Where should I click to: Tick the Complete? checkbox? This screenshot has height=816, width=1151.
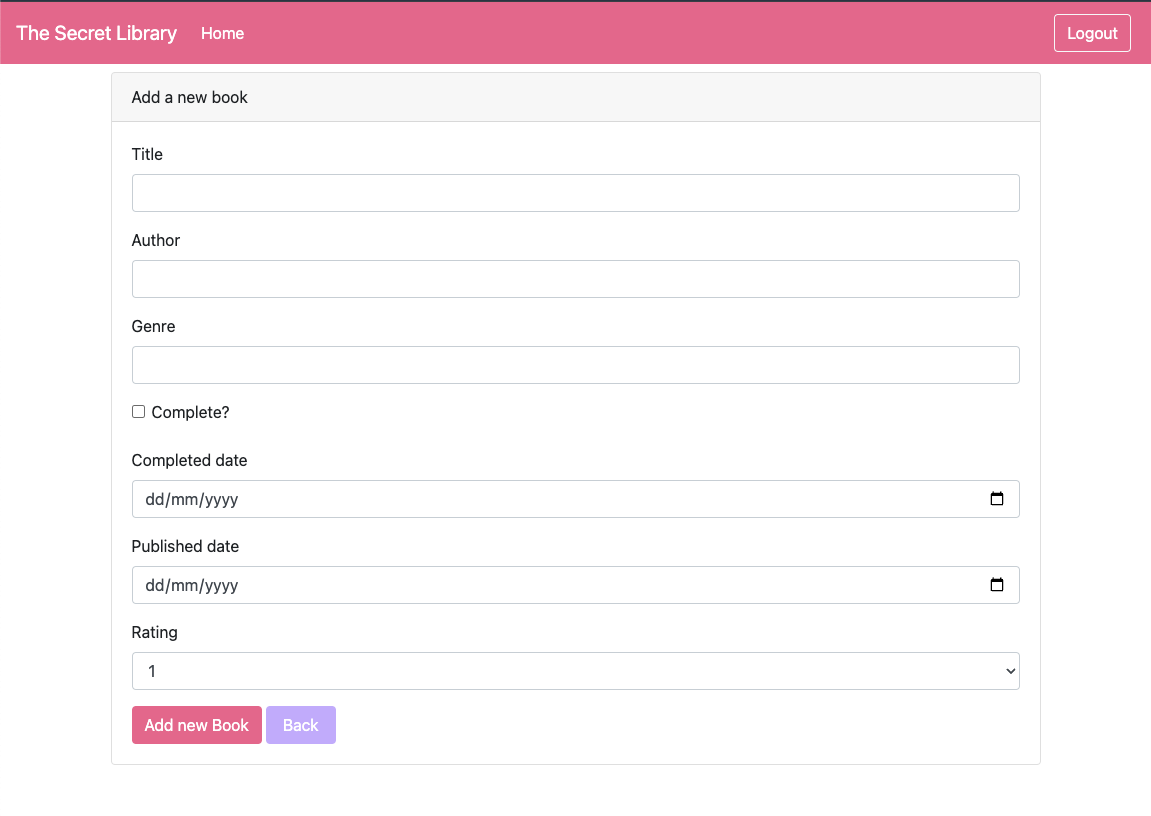click(x=139, y=412)
